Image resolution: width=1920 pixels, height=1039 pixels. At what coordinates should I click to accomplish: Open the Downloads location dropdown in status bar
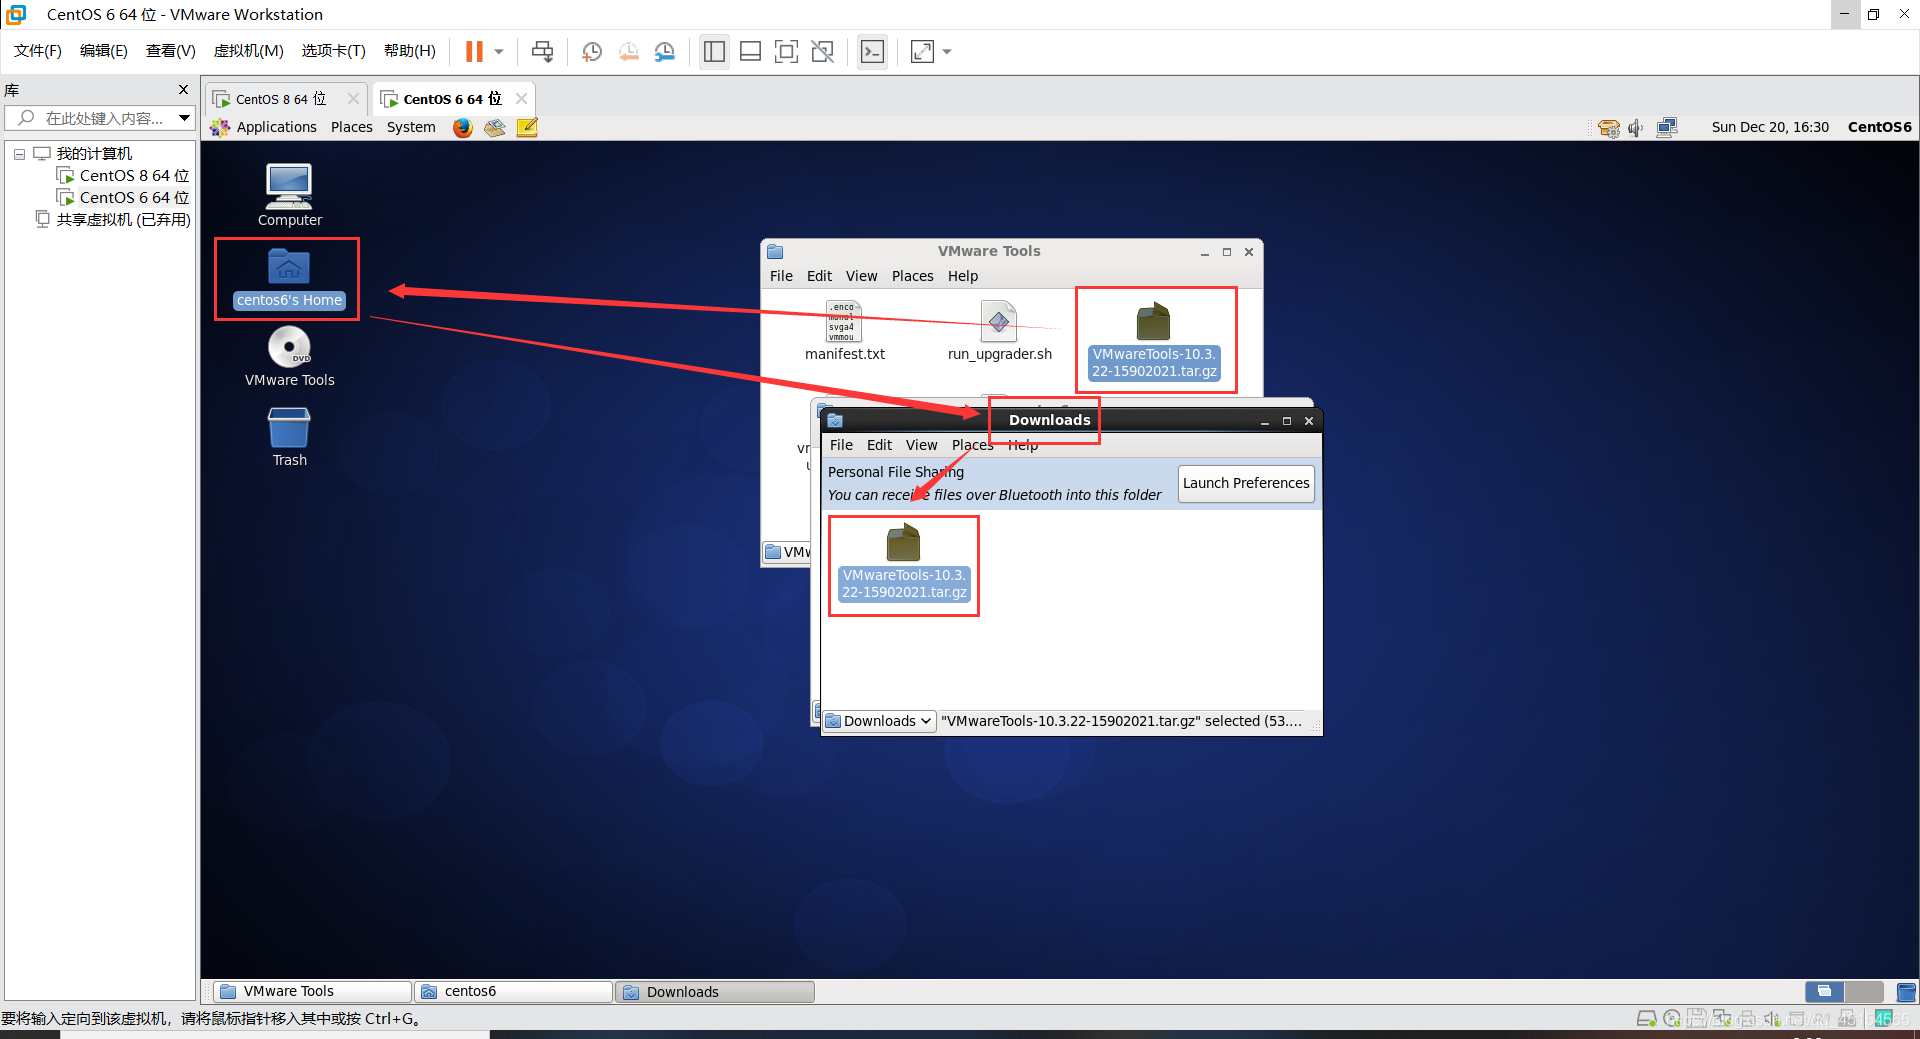[879, 721]
